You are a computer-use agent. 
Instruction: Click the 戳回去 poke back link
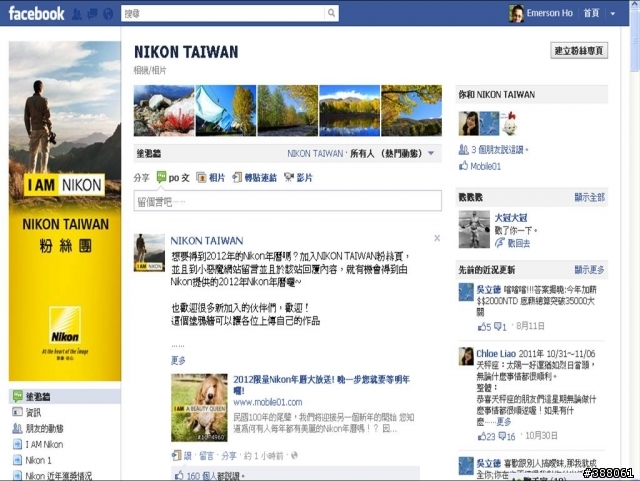click(518, 243)
